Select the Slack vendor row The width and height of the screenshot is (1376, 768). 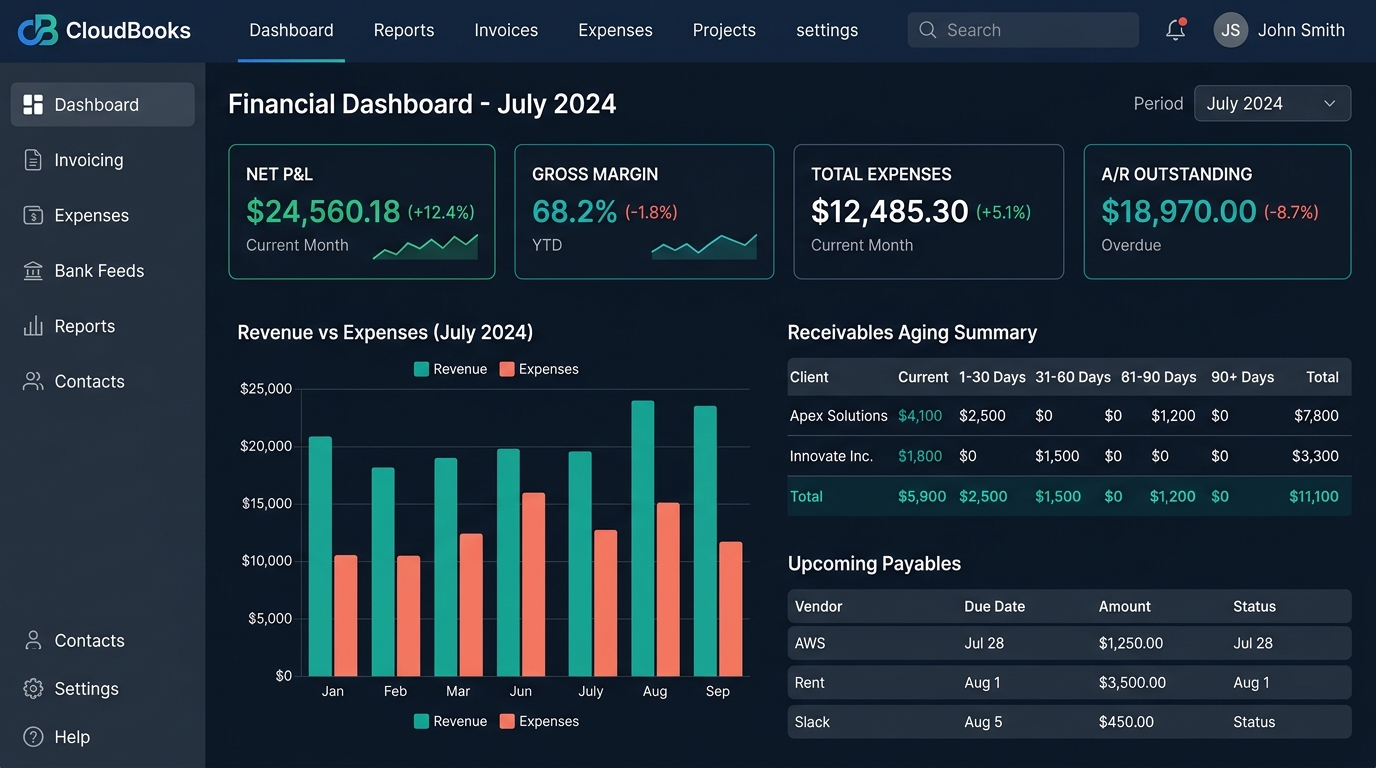coord(1069,722)
